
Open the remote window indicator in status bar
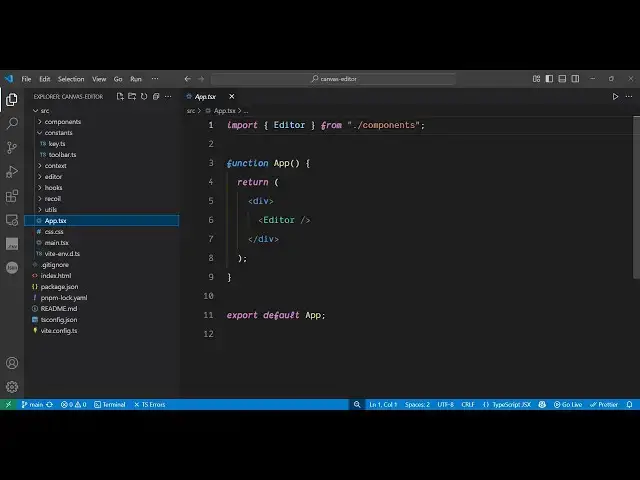click(x=9, y=404)
